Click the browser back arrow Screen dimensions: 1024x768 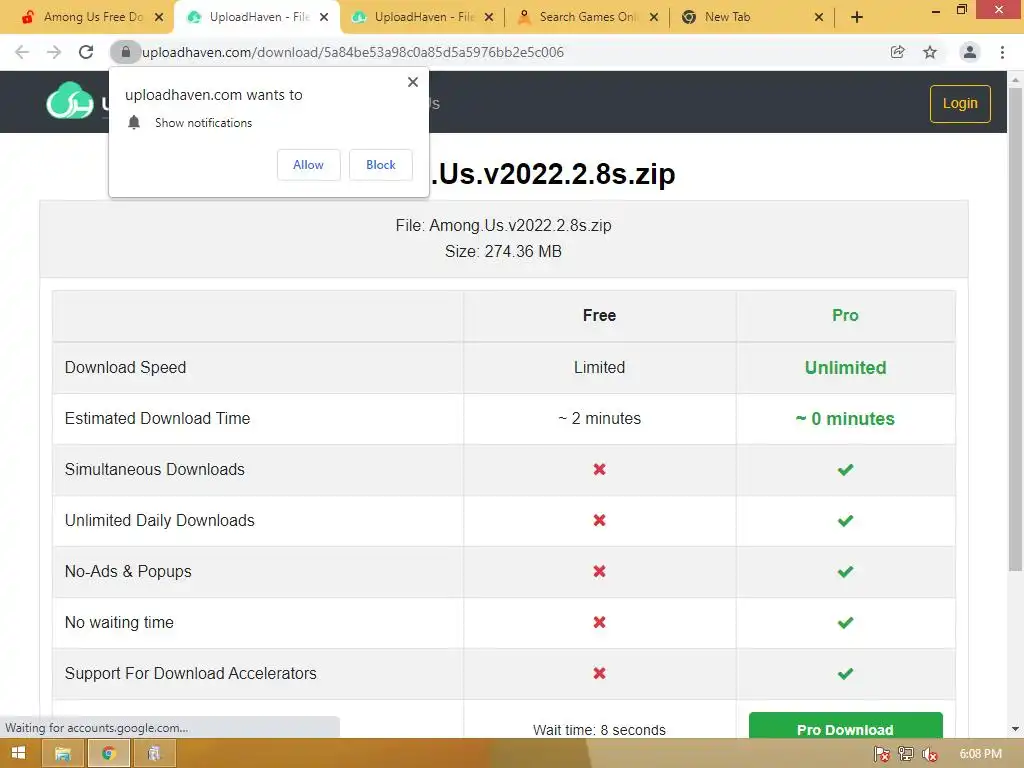click(x=22, y=52)
